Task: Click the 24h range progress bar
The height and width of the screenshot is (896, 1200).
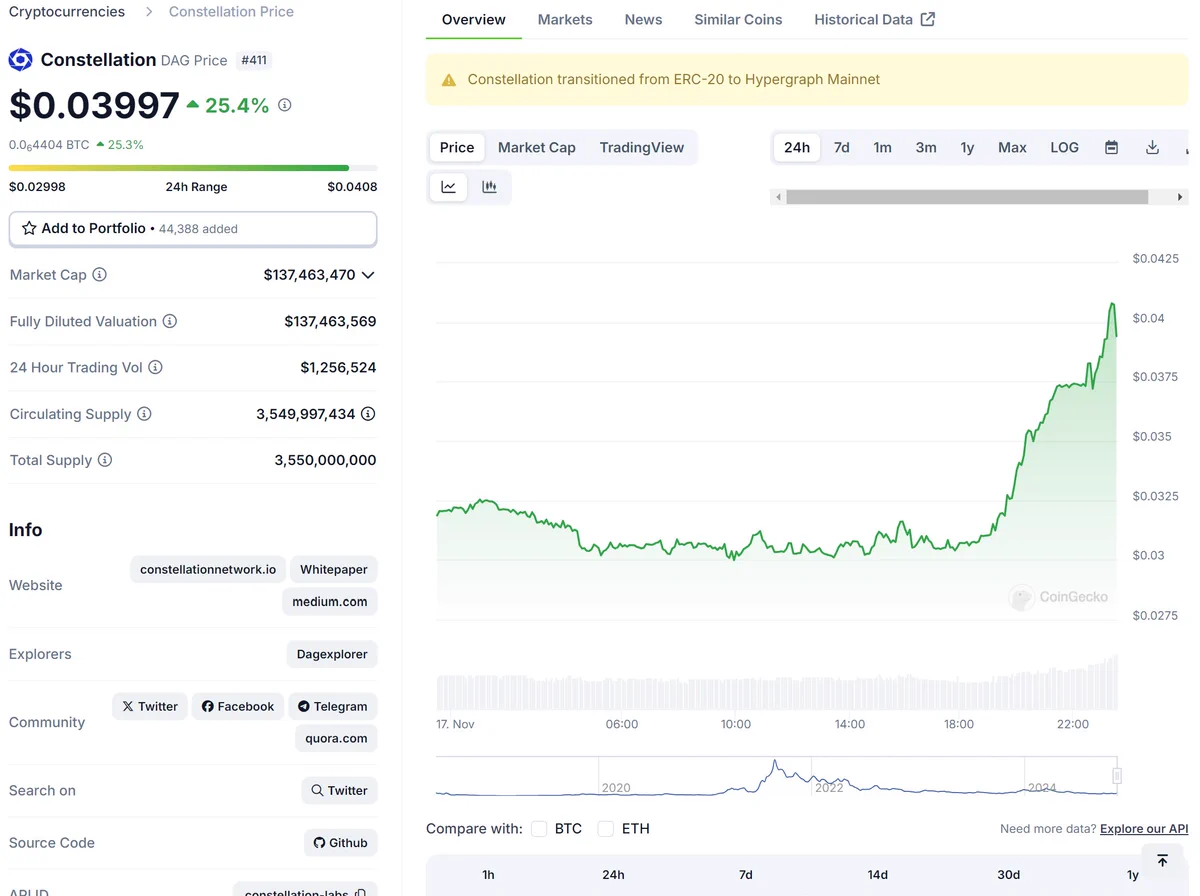Action: [193, 168]
